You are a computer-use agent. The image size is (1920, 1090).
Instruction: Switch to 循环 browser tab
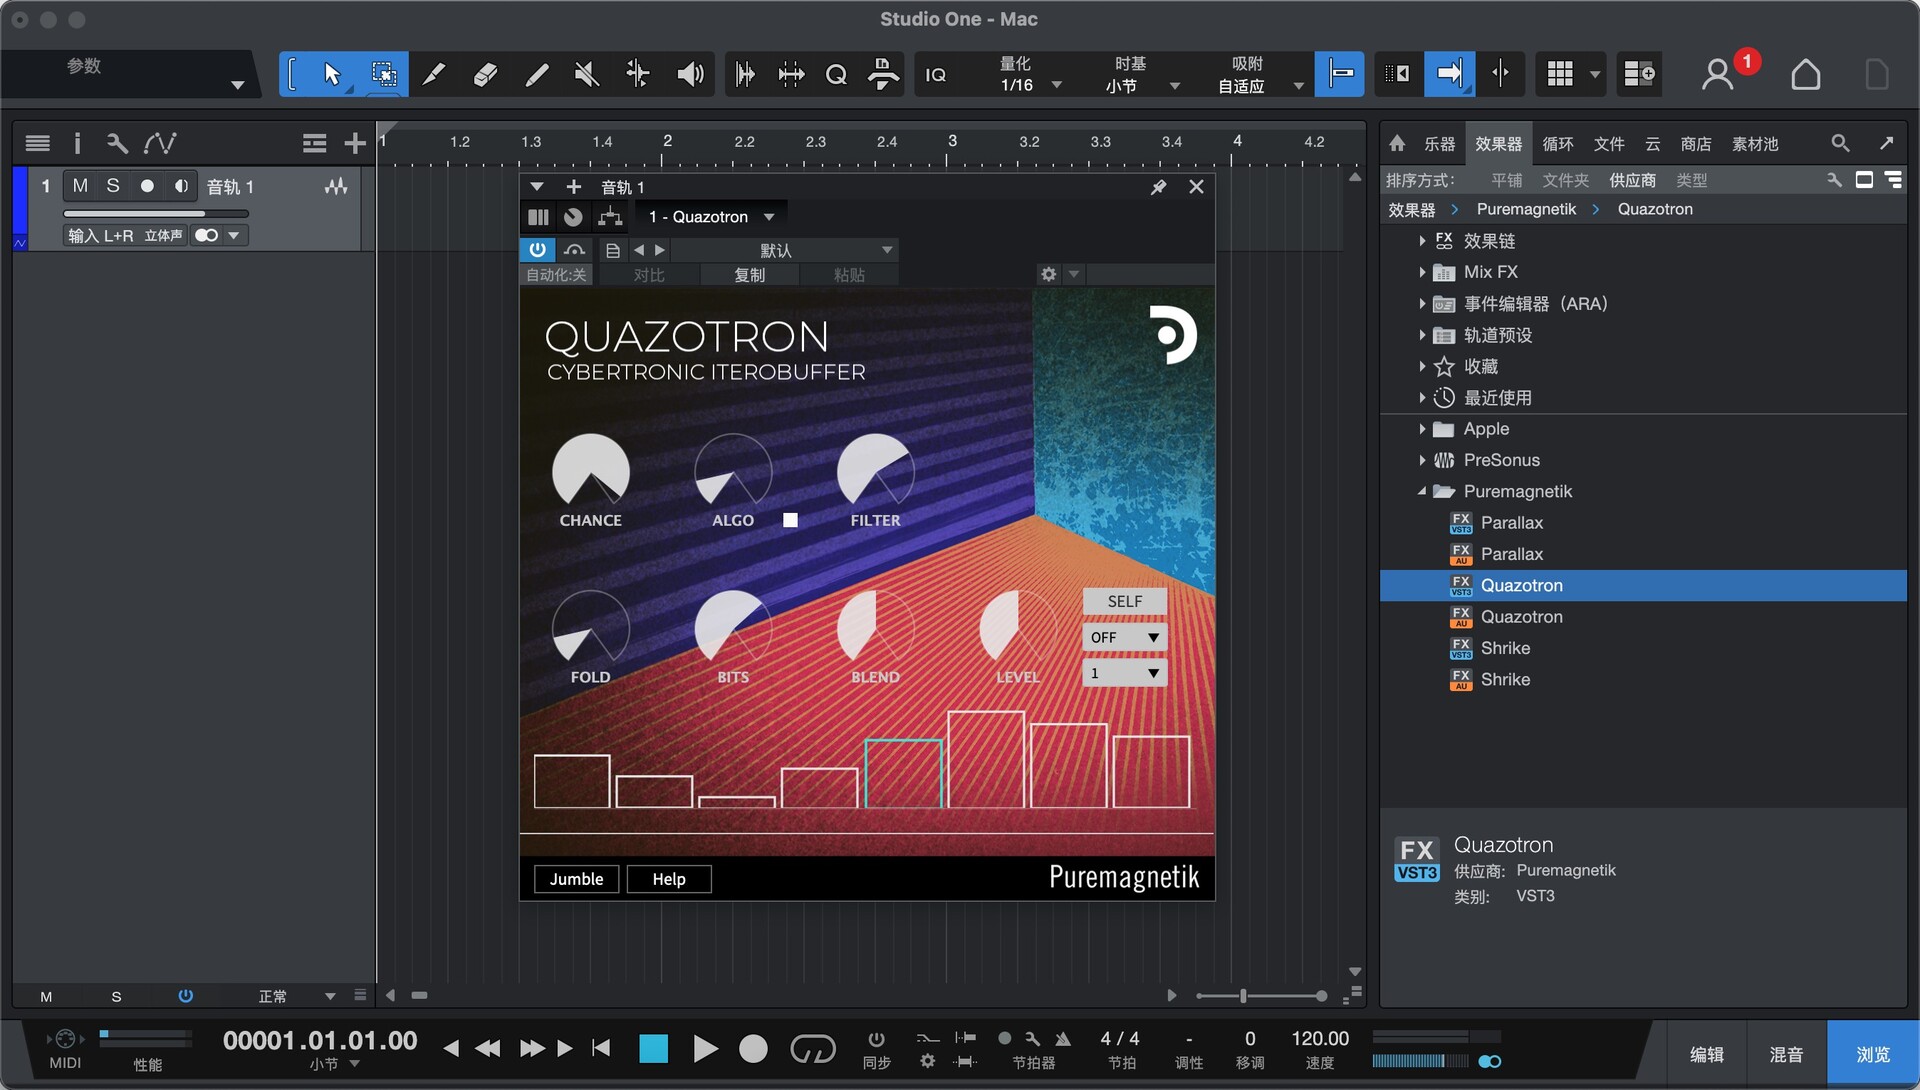coord(1558,144)
